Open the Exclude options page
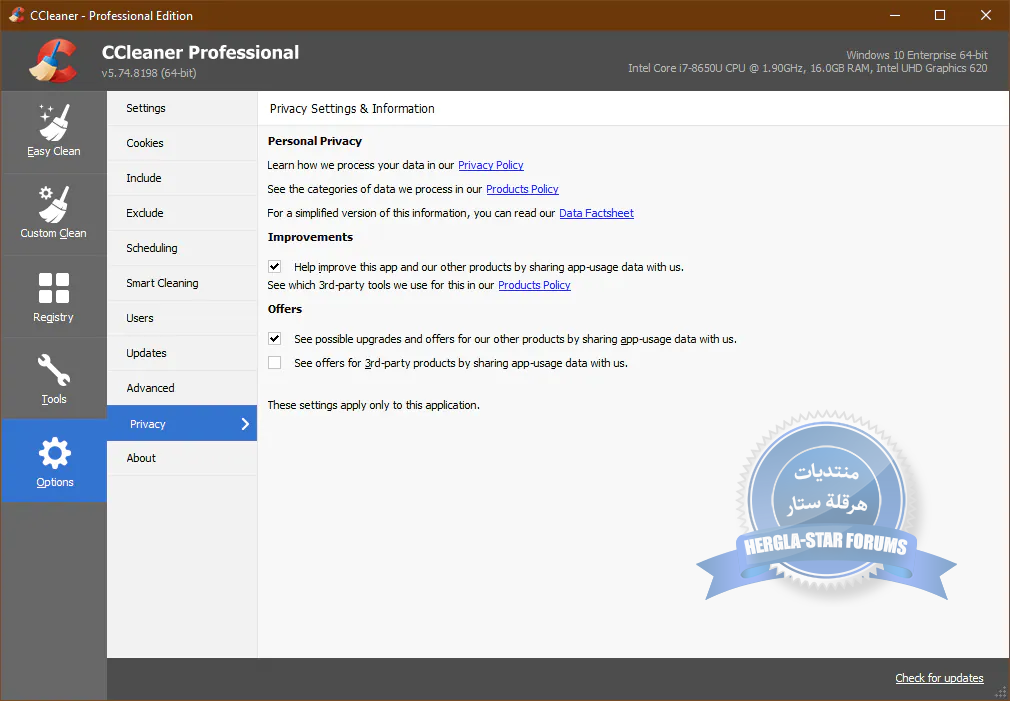This screenshot has height=701, width=1010. tap(182, 213)
